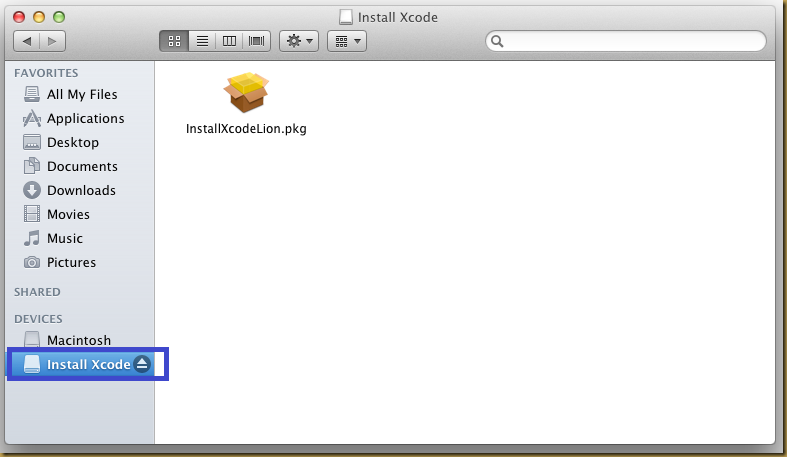The image size is (787, 457).
Task: Switch to list view
Action: pyautogui.click(x=202, y=41)
